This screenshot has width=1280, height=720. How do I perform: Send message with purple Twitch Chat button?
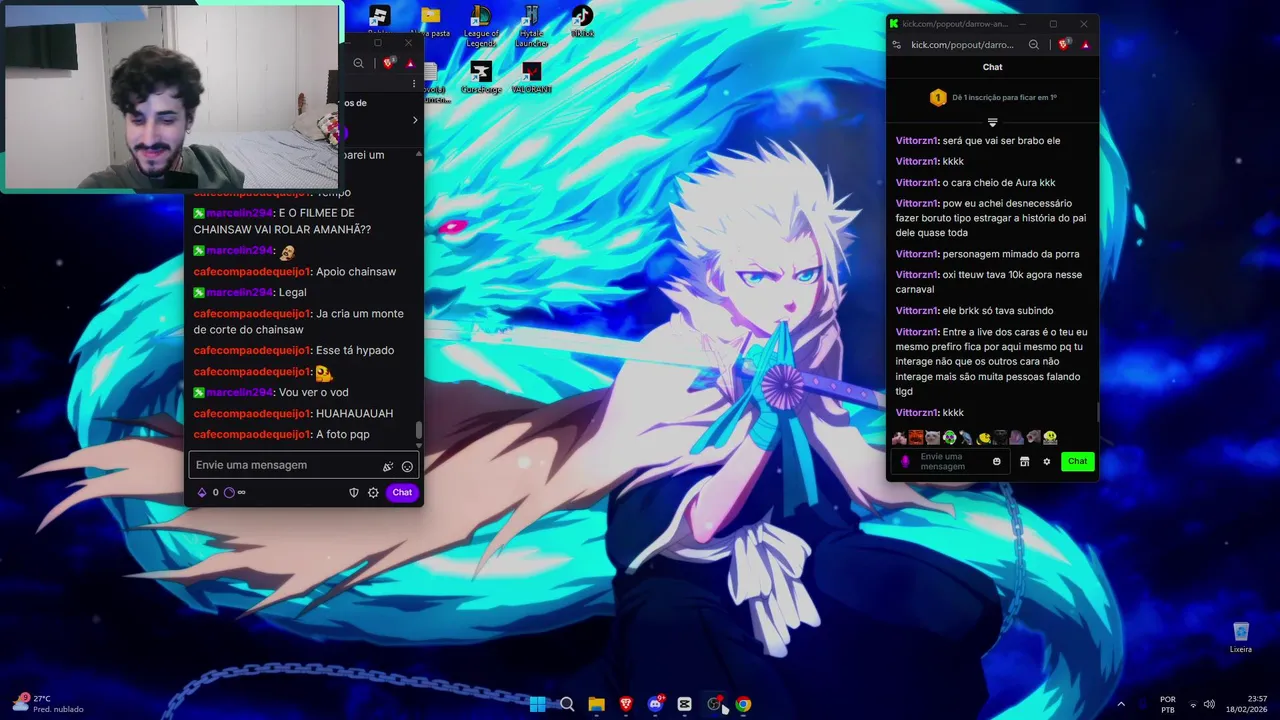point(402,492)
